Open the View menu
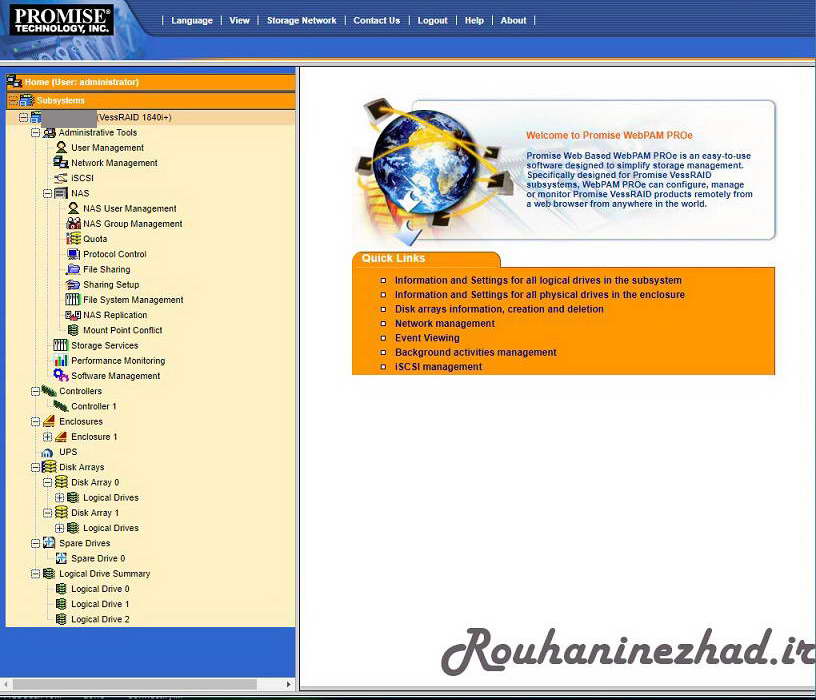The height and width of the screenshot is (700, 816). tap(239, 21)
